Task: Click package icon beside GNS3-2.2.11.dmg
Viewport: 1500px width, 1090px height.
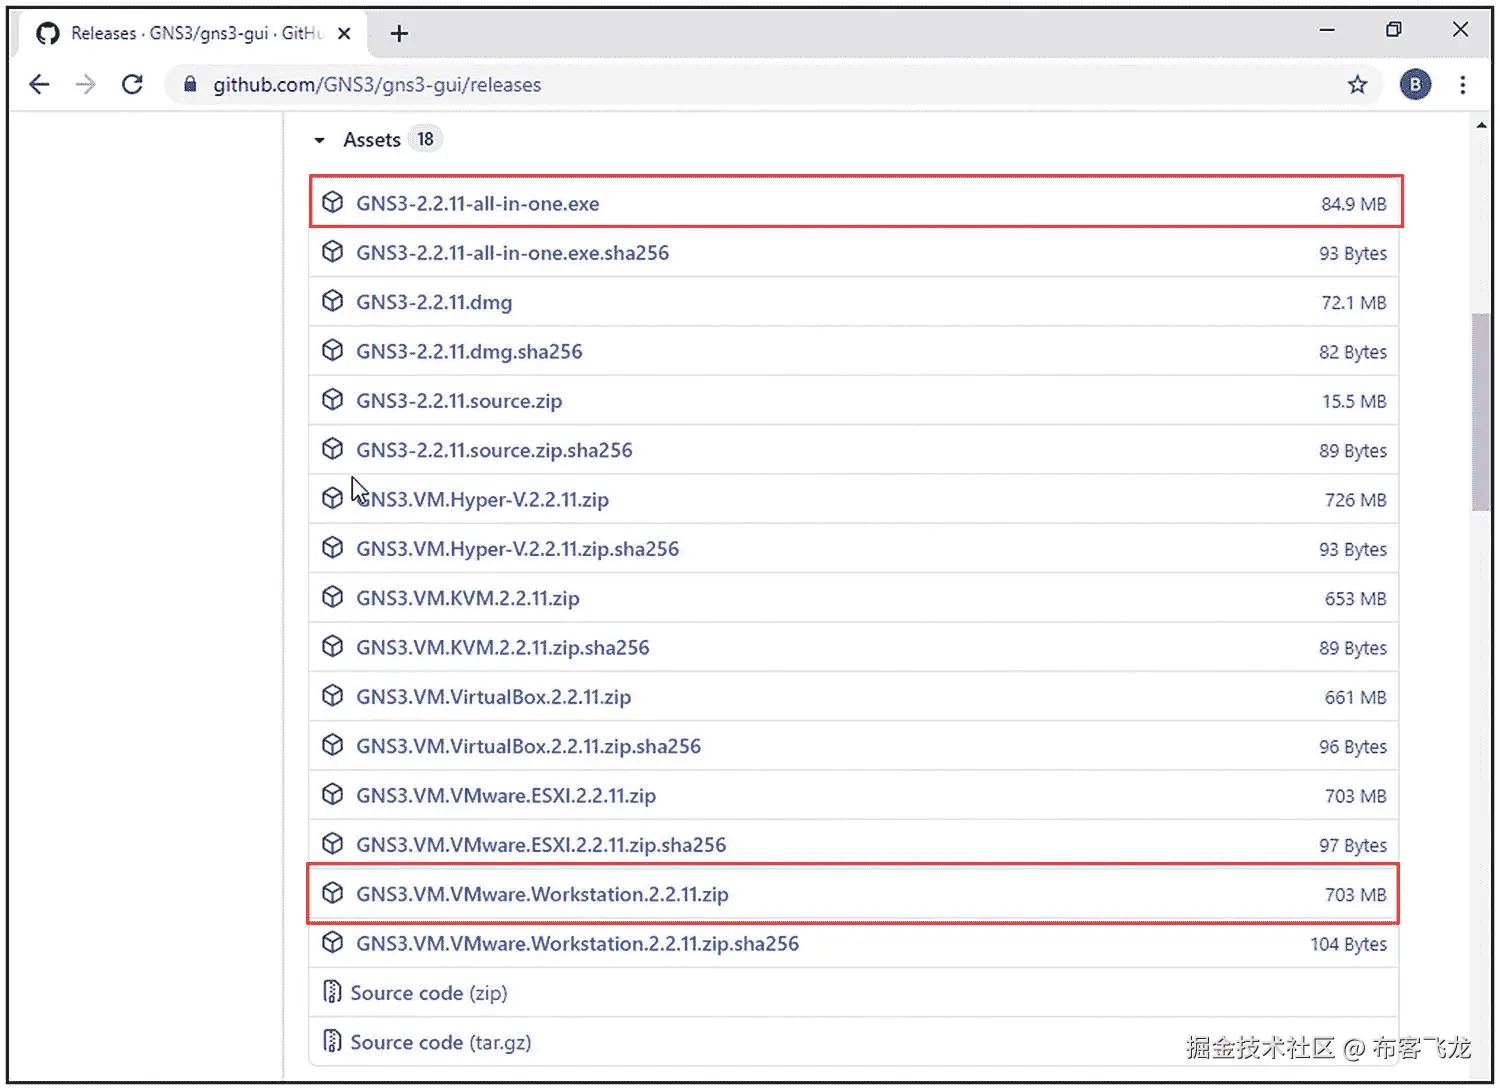Action: pyautogui.click(x=333, y=301)
